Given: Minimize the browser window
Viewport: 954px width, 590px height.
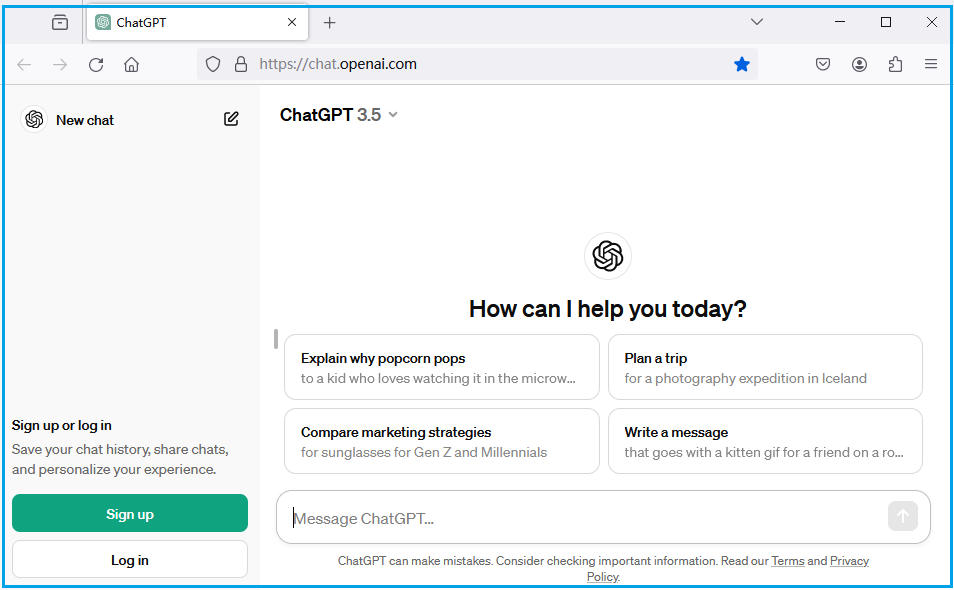Looking at the screenshot, I should pos(840,22).
